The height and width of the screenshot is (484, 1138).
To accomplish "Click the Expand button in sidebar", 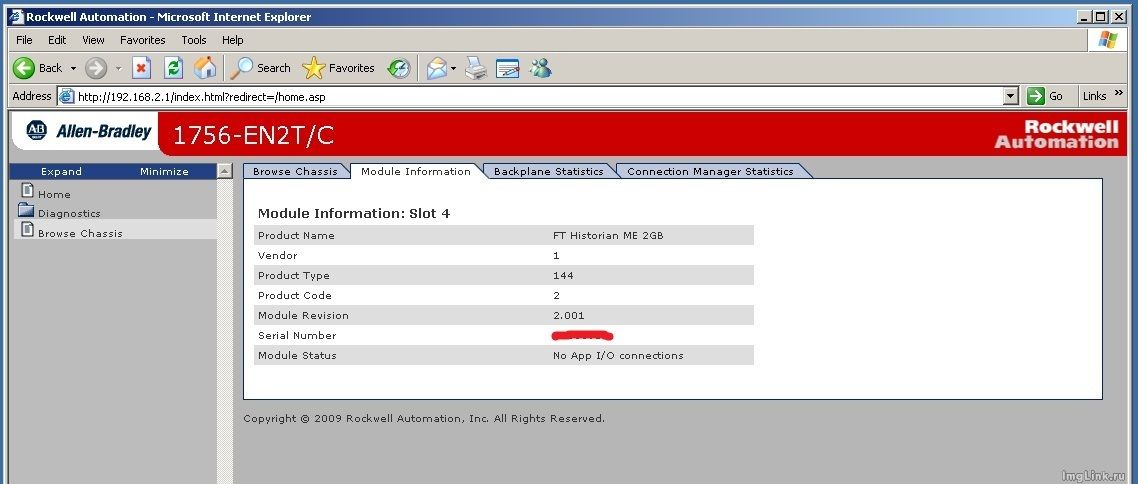I will (x=61, y=171).
